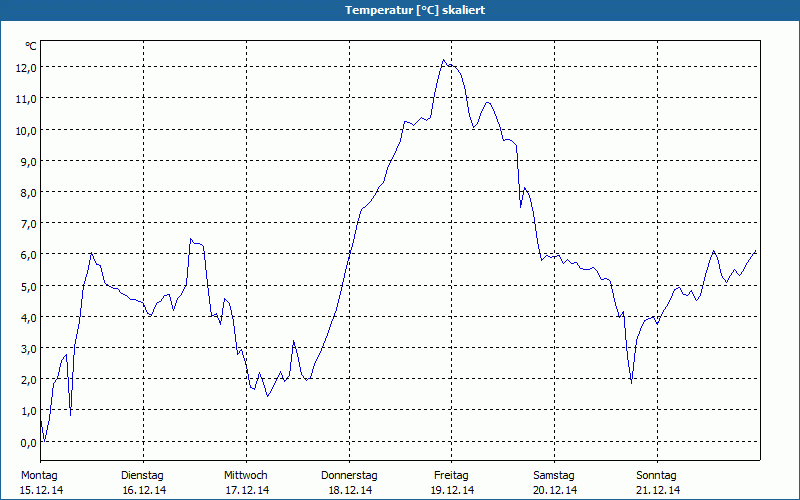Click the 3,0 y-axis label

tap(29, 348)
